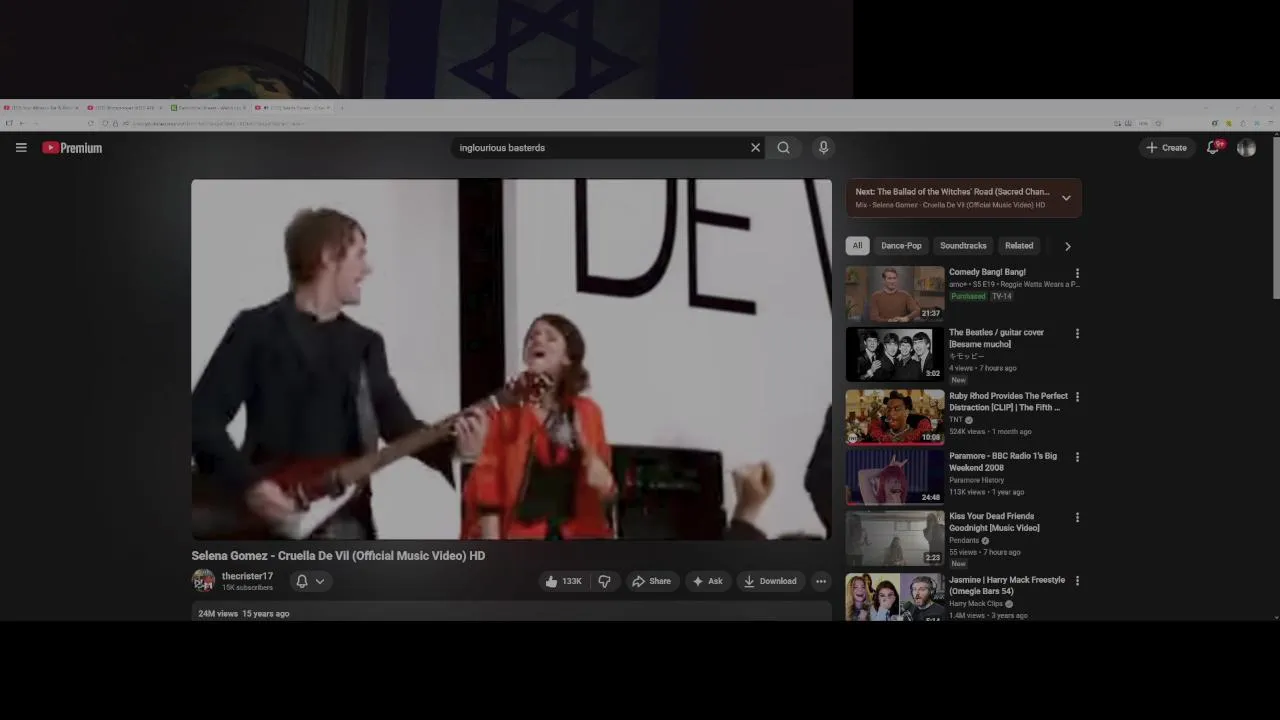This screenshot has height=720, width=1280.
Task: Open options for Paramore BBC Radio video
Action: tap(1077, 457)
